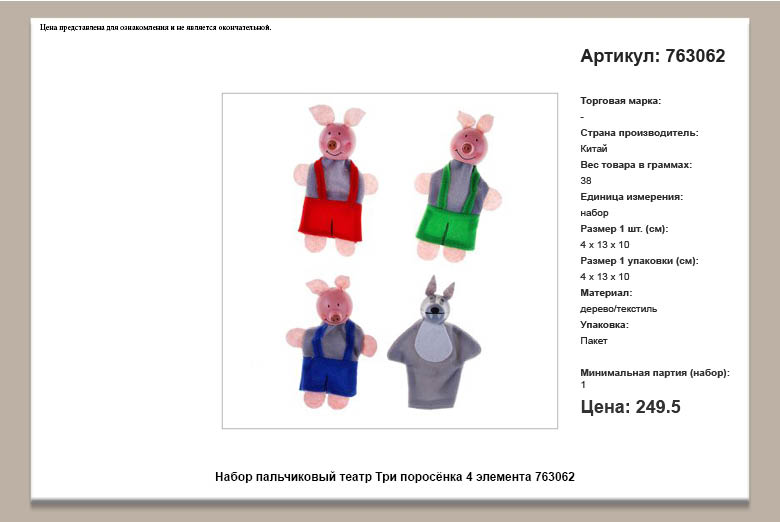Select the material value 'дерево/текстиль'
The width and height of the screenshot is (780, 522).
(x=618, y=309)
